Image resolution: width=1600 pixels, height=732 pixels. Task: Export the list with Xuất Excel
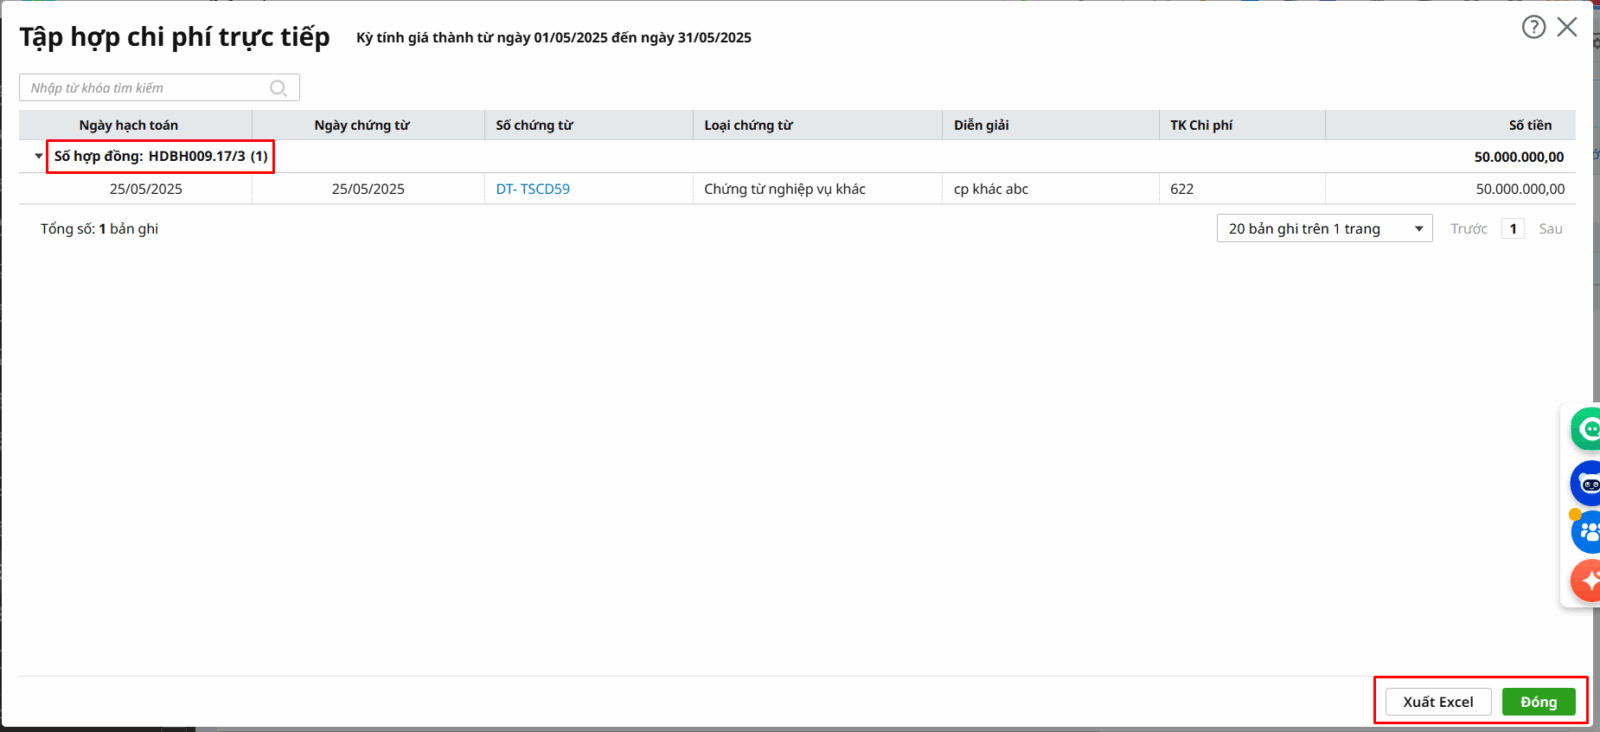click(x=1438, y=702)
